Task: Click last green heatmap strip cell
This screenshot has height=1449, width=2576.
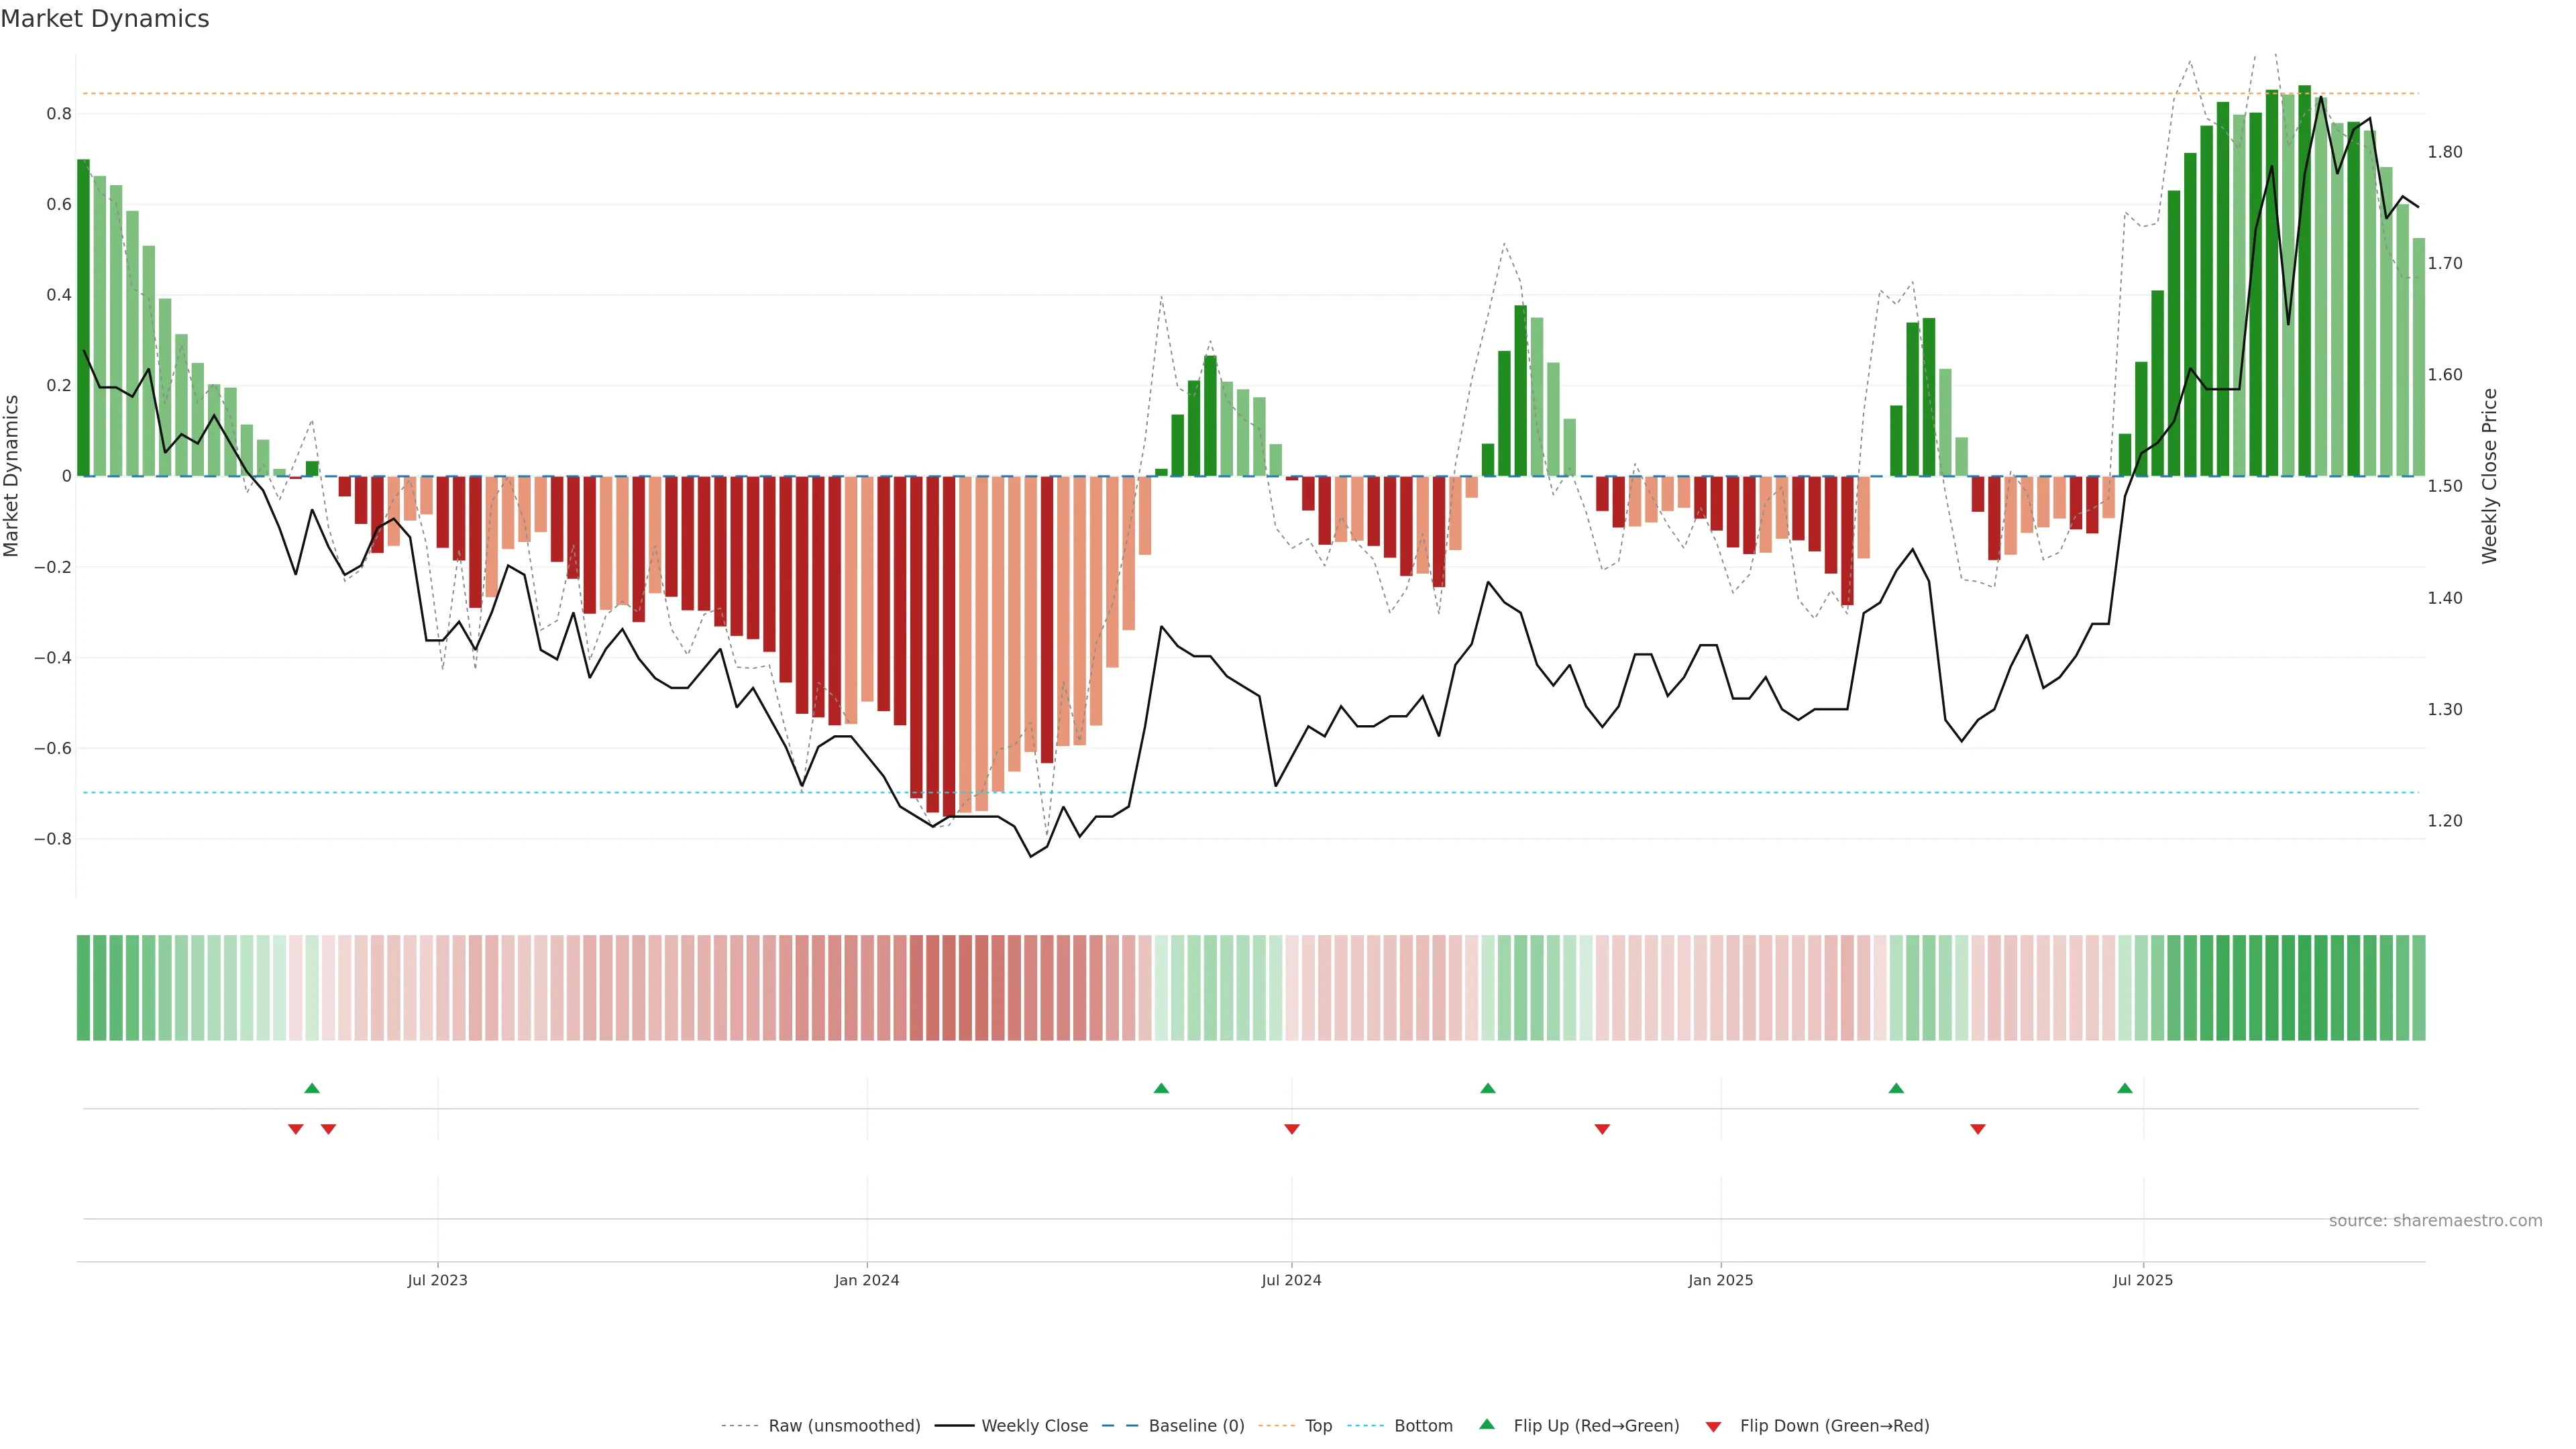Action: 2418,988
